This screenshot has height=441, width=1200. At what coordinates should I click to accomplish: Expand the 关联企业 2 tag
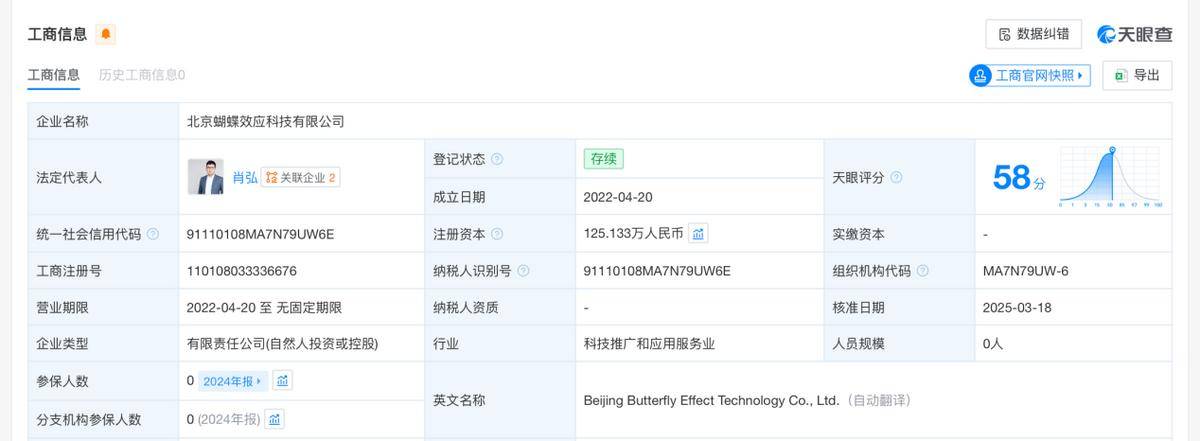coord(300,177)
